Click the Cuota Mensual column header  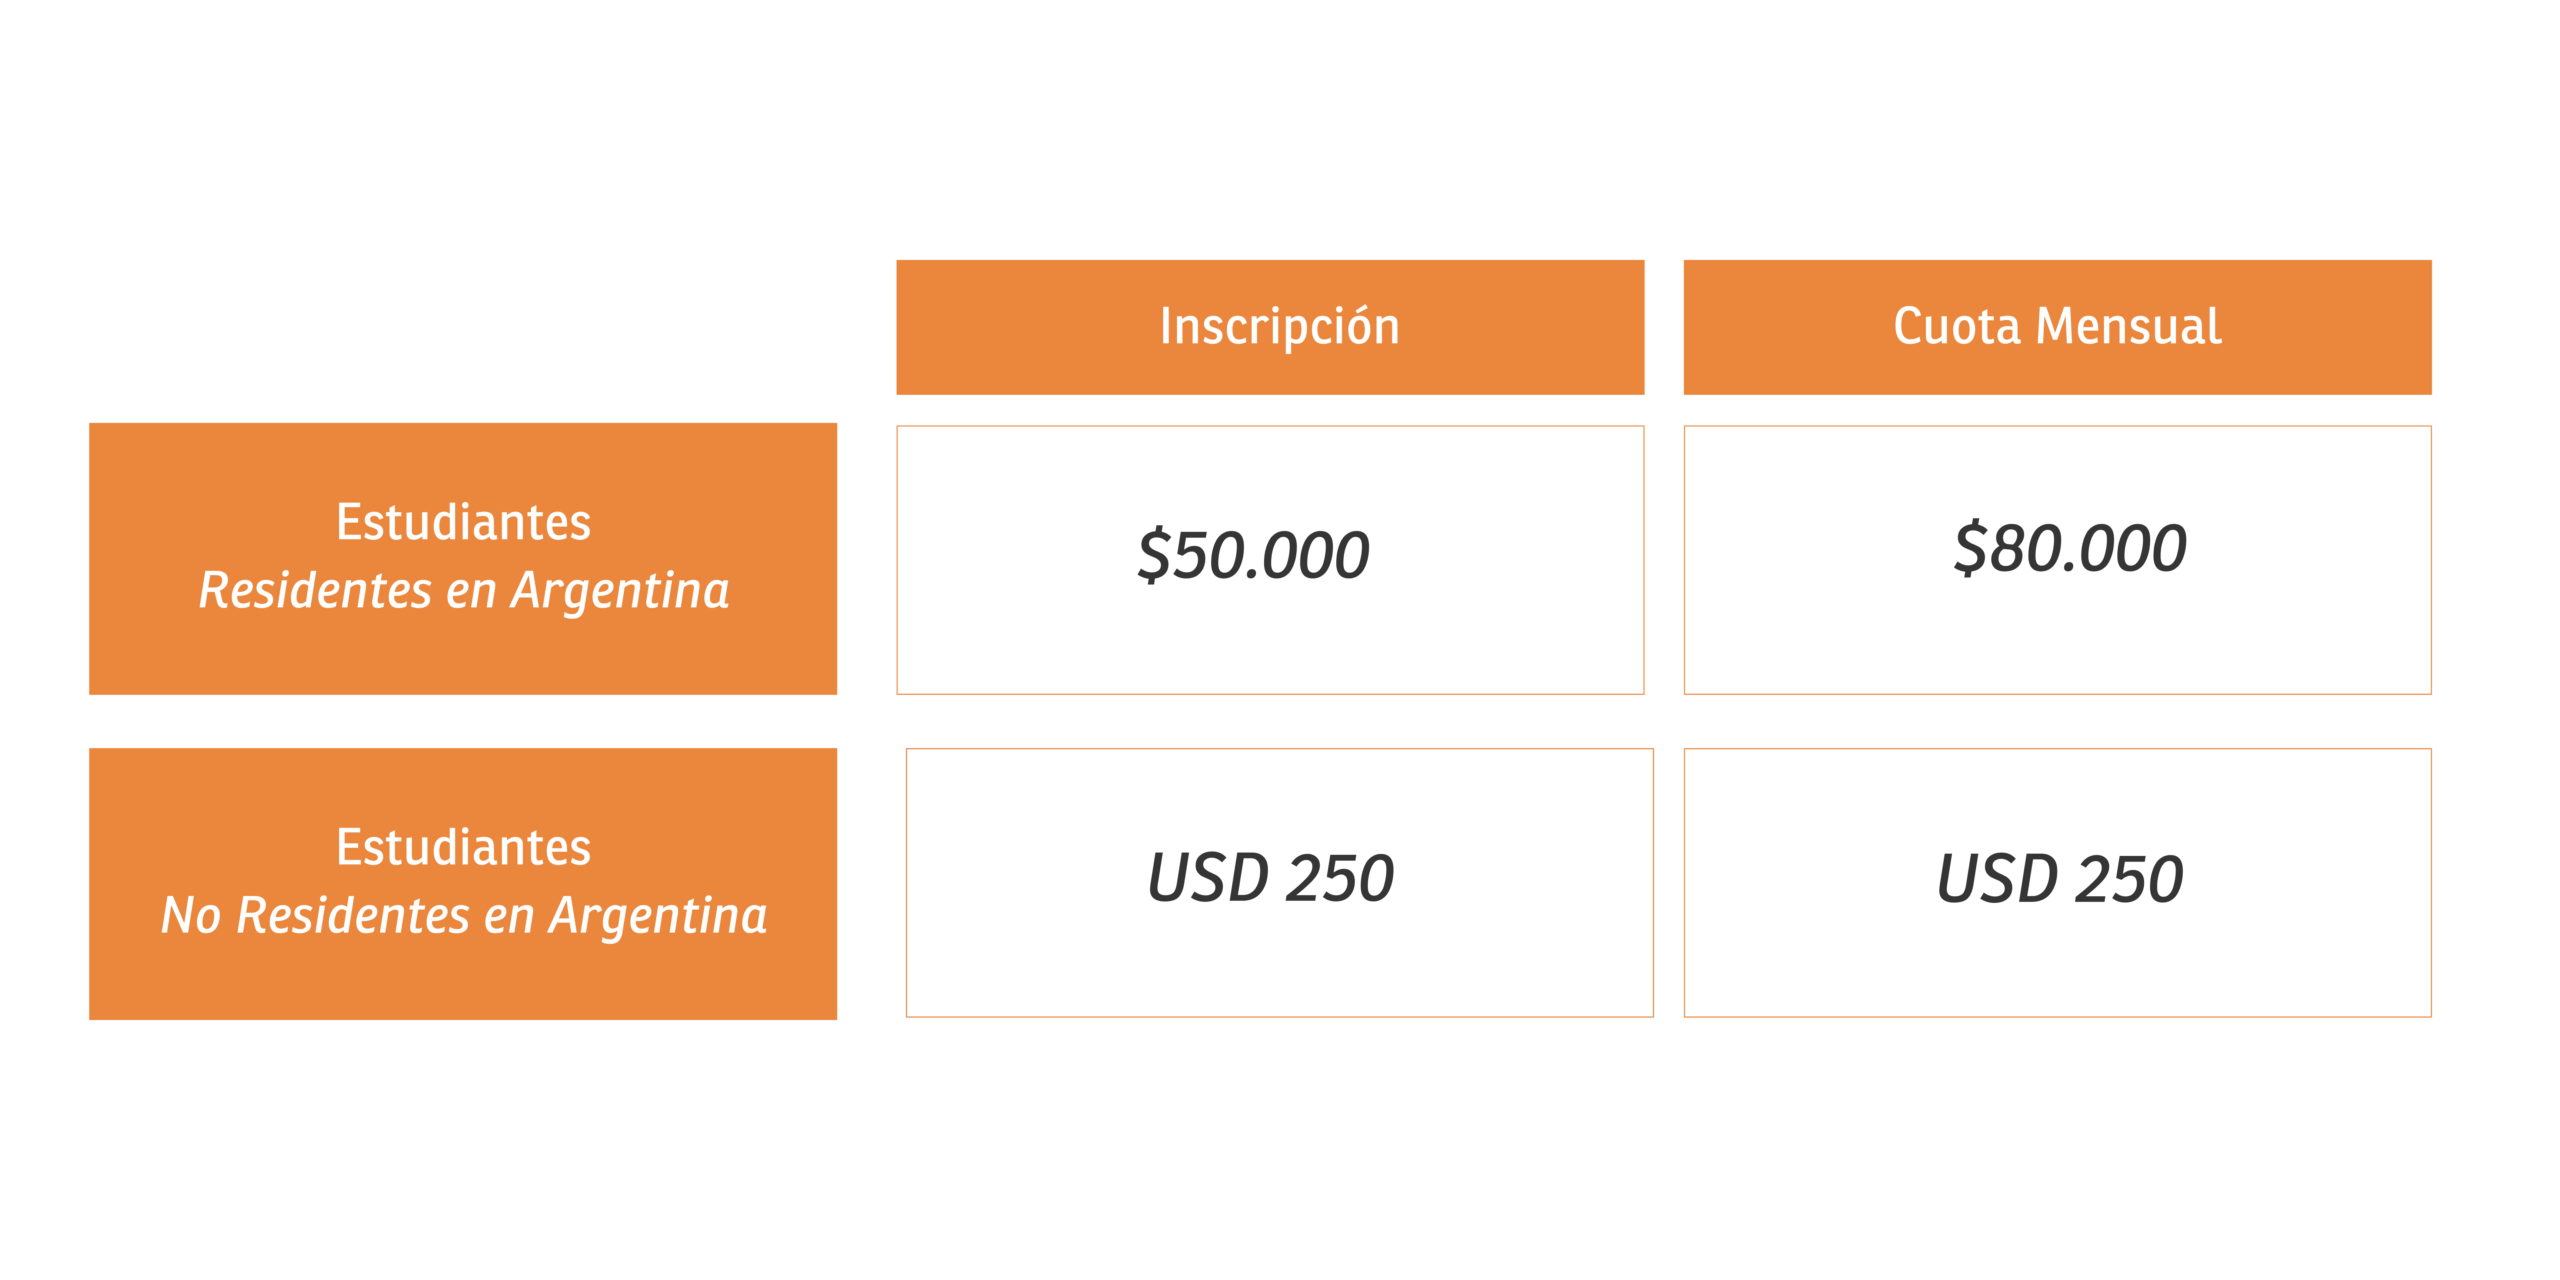point(2057,327)
